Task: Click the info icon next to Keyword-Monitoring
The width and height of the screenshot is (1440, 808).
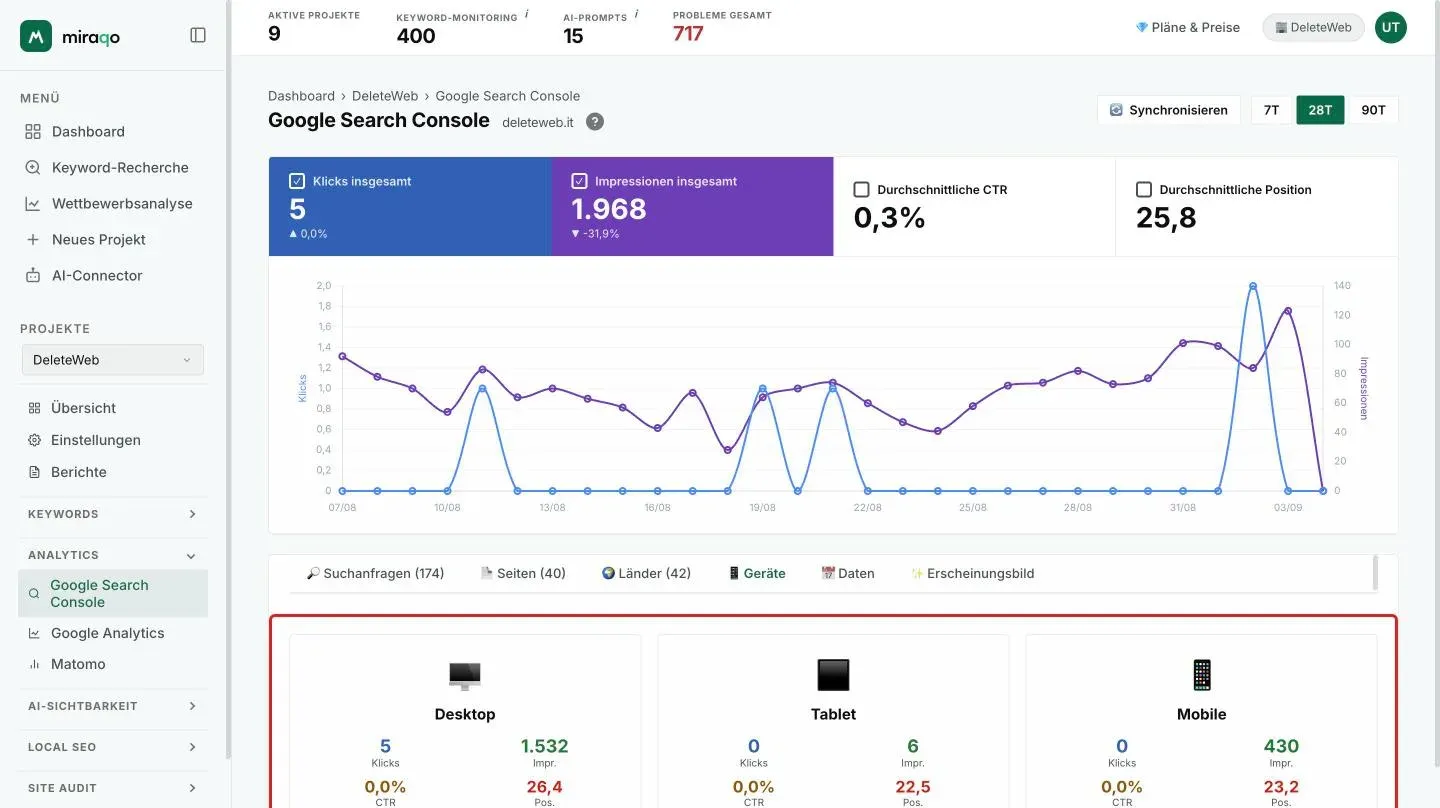Action: point(527,15)
